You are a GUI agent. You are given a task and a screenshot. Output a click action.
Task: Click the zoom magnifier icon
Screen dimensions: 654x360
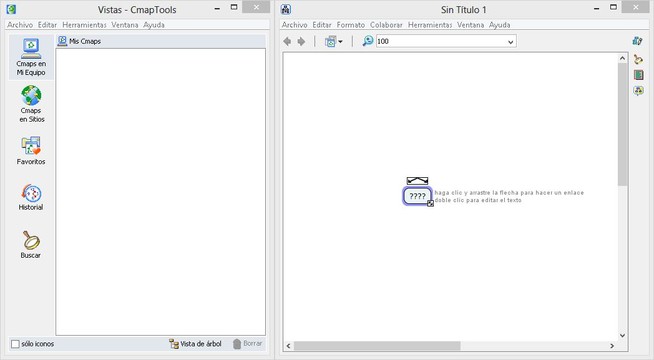click(367, 41)
